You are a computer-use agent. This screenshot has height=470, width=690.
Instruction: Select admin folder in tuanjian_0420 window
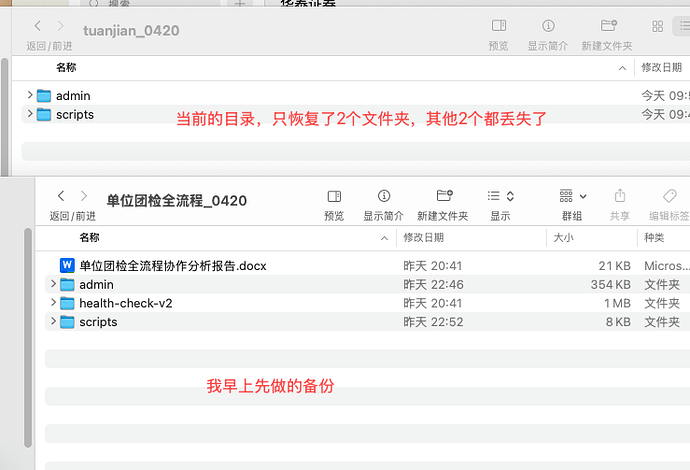pos(73,95)
